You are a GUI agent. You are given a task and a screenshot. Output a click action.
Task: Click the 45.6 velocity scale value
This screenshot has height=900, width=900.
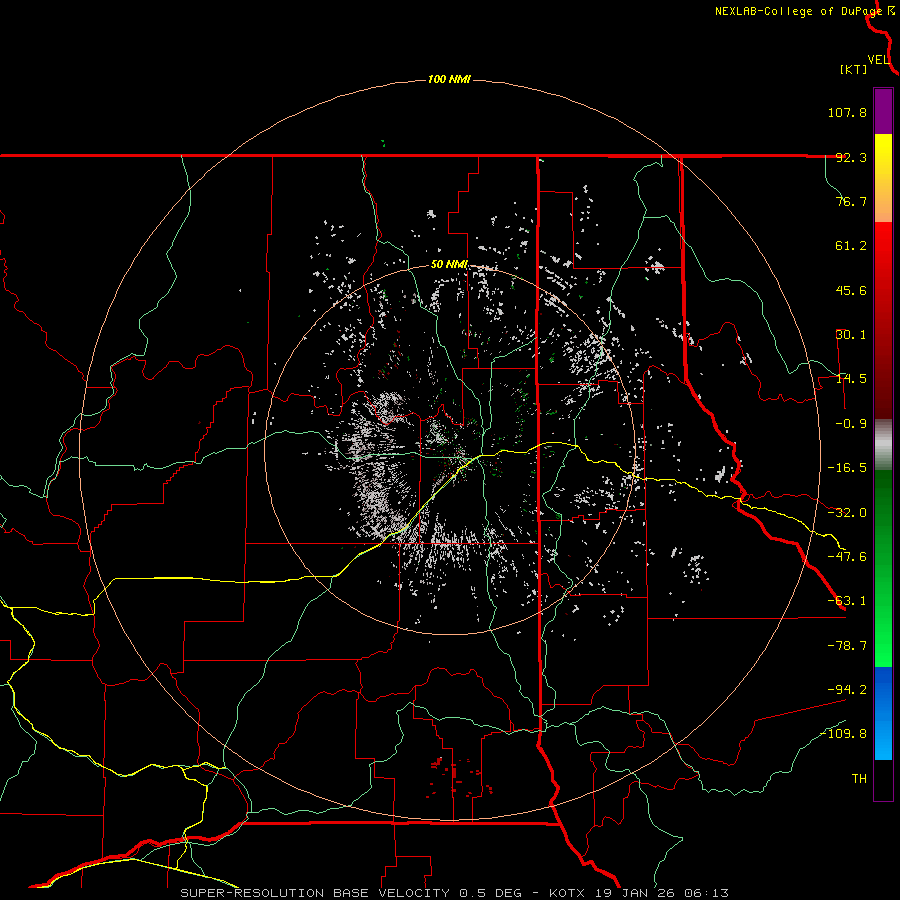[851, 290]
